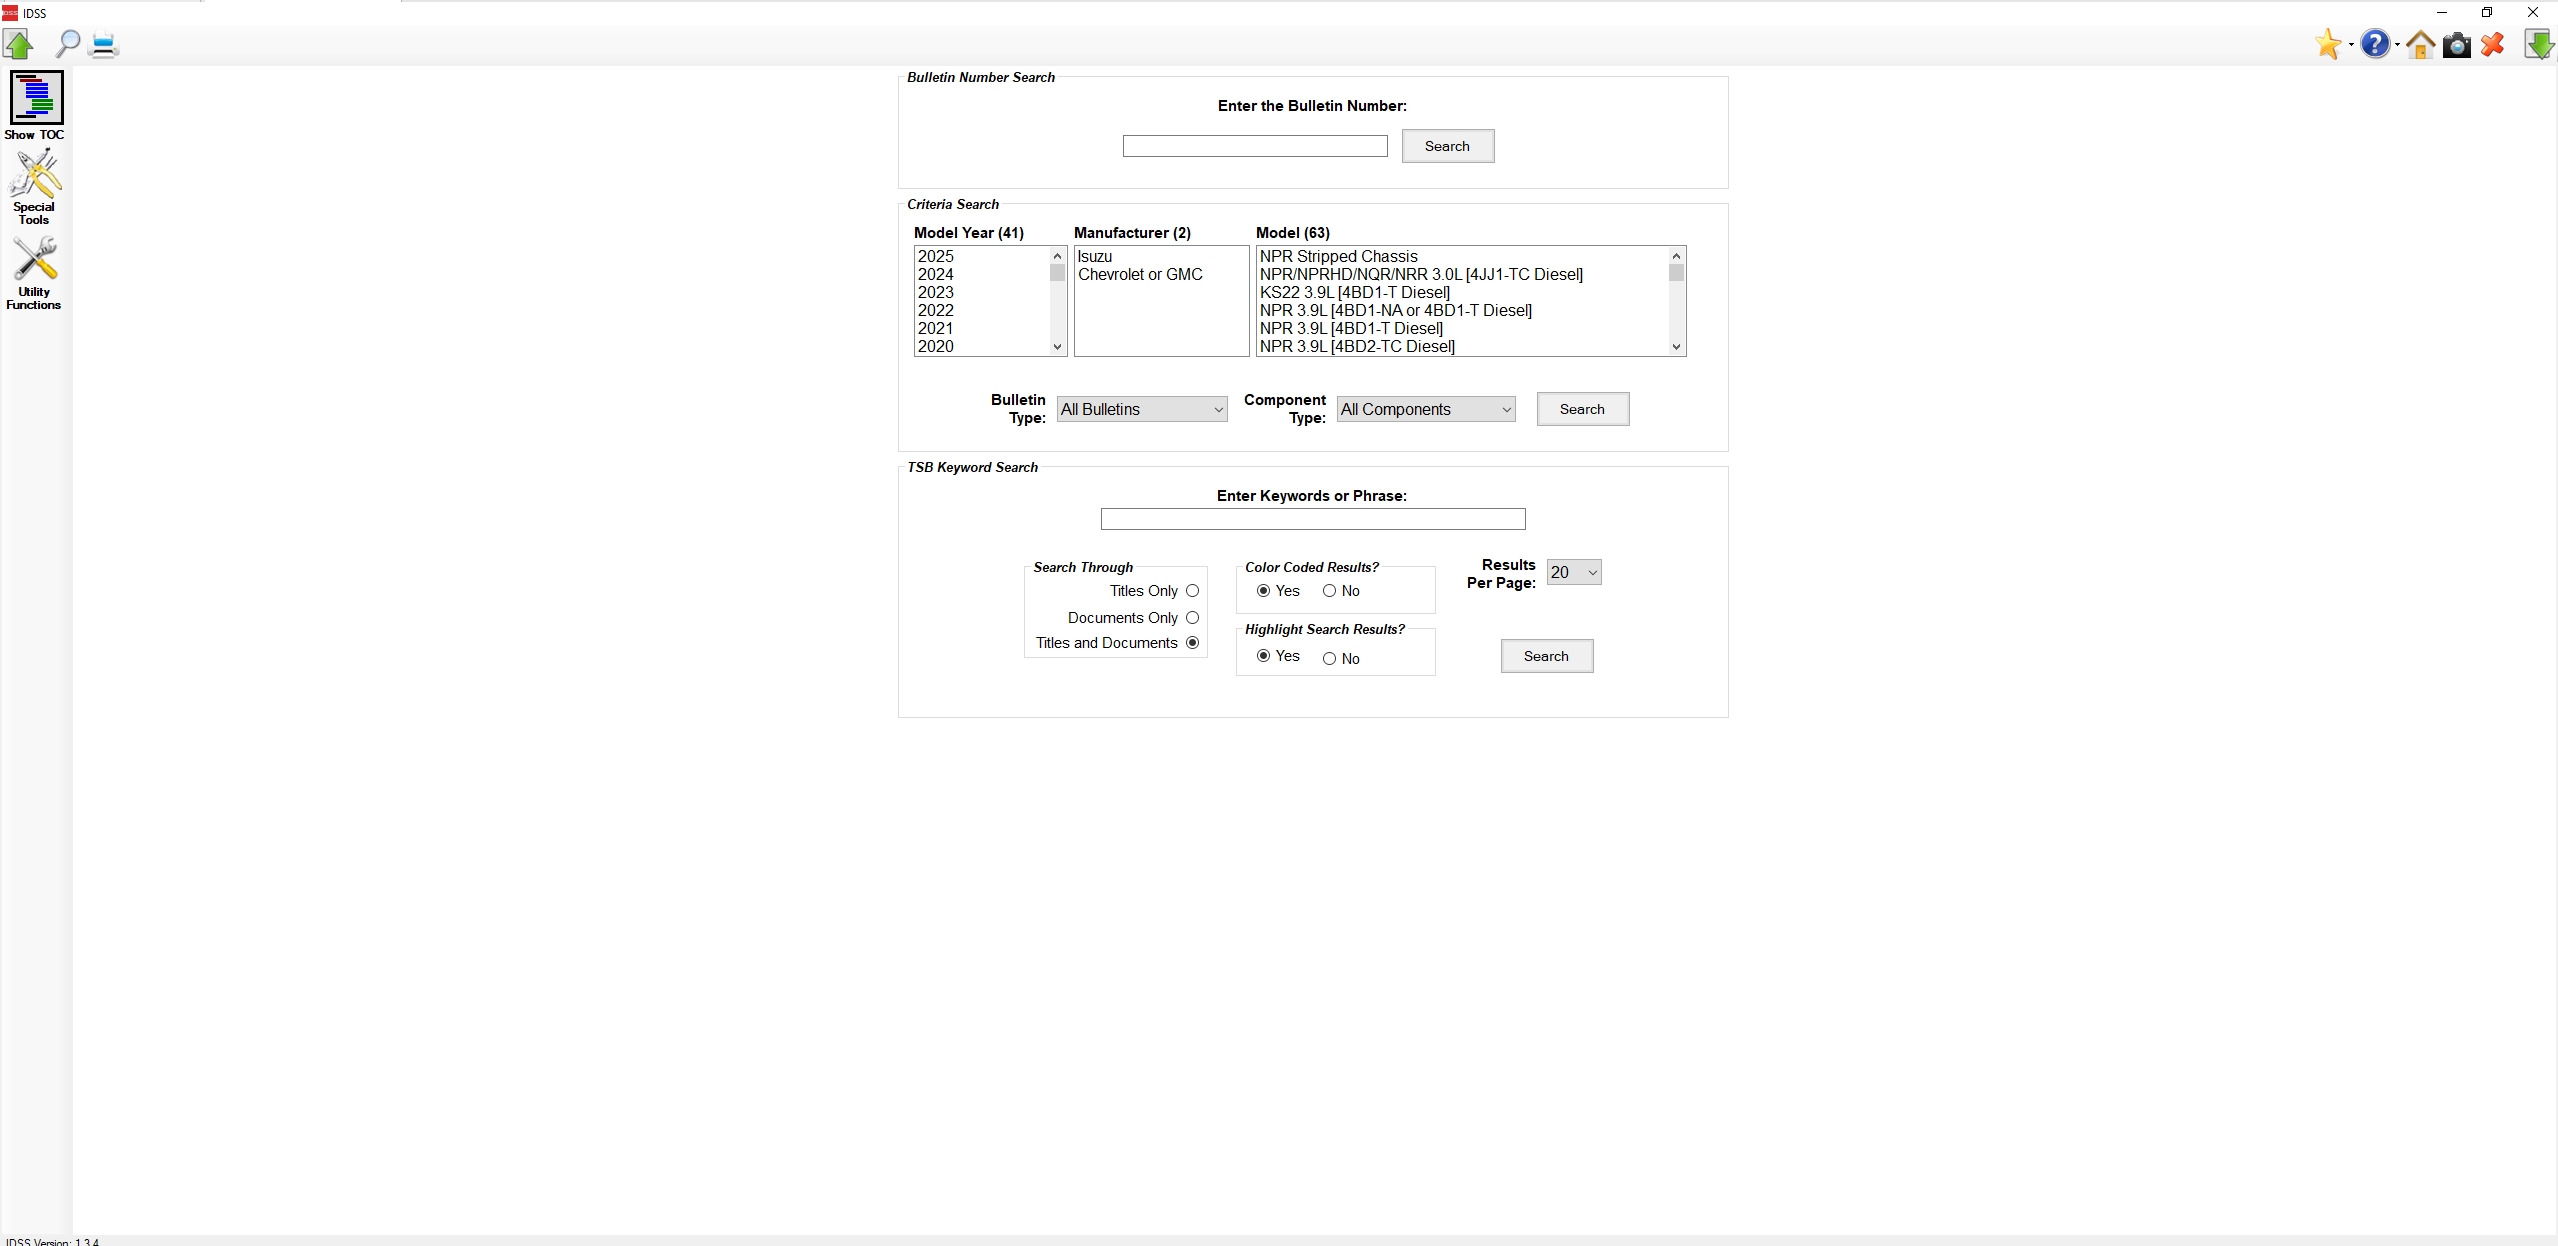The width and height of the screenshot is (2558, 1246).
Task: Click the camera screenshot icon
Action: 2456,45
